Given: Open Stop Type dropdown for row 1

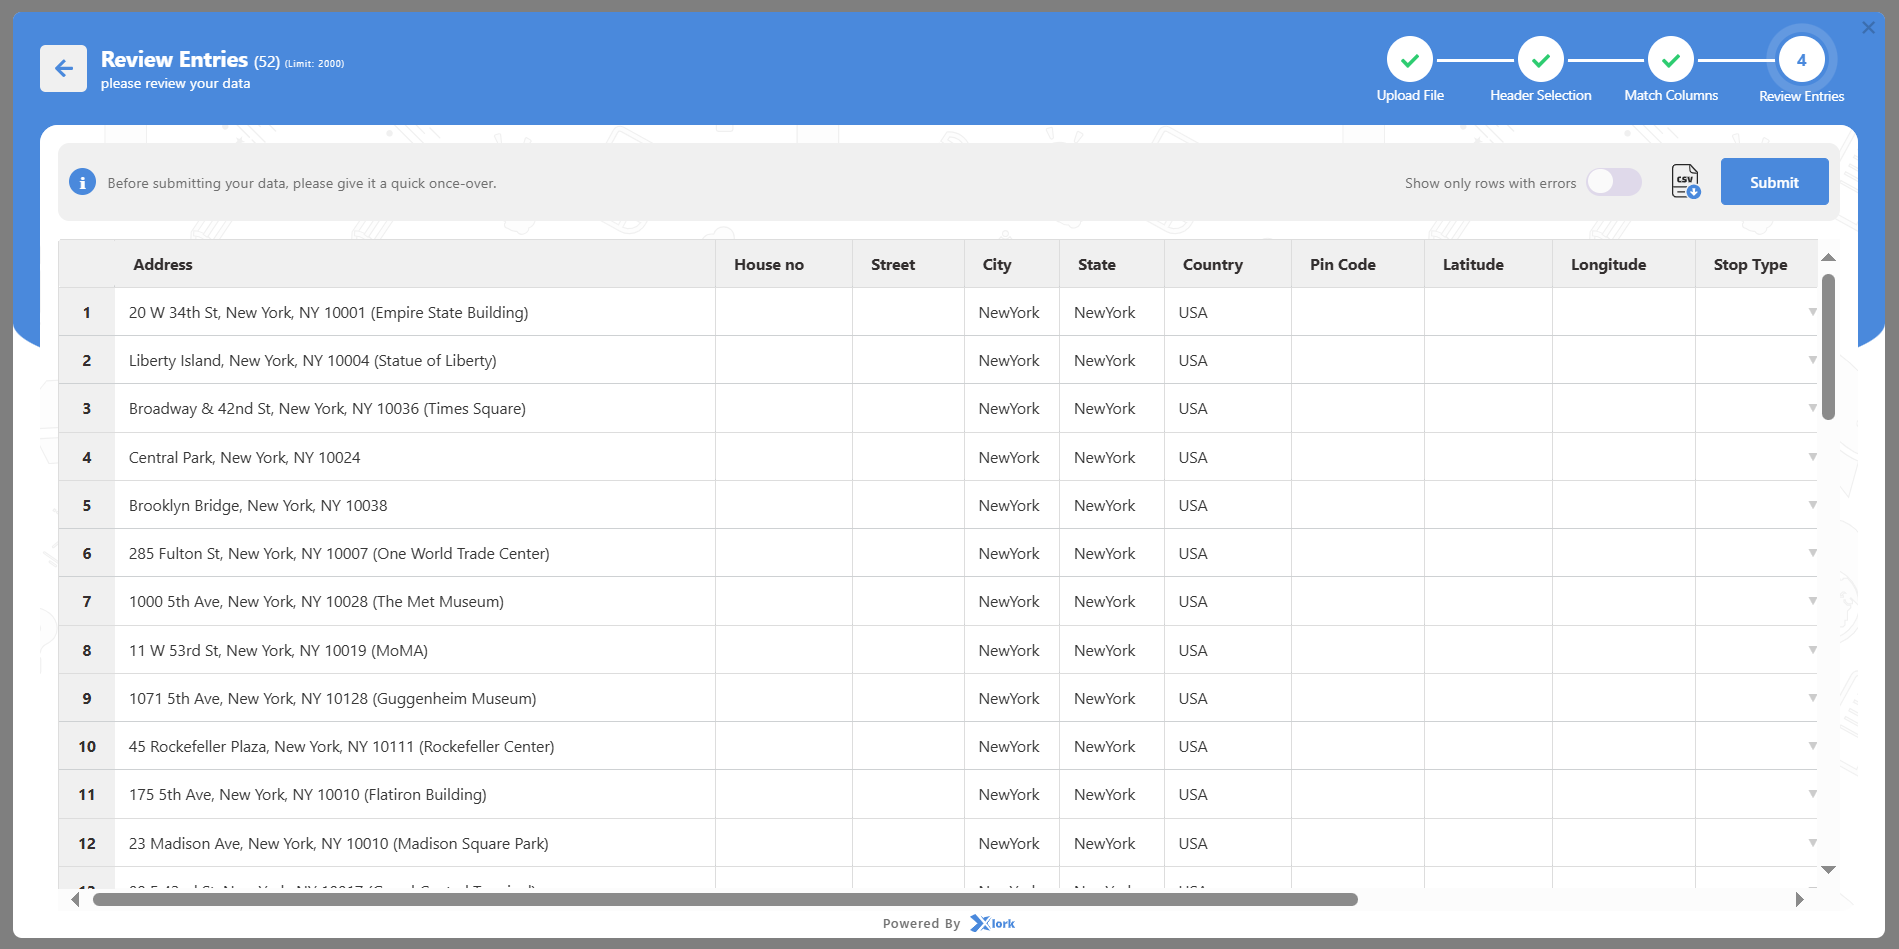Looking at the screenshot, I should pyautogui.click(x=1812, y=312).
